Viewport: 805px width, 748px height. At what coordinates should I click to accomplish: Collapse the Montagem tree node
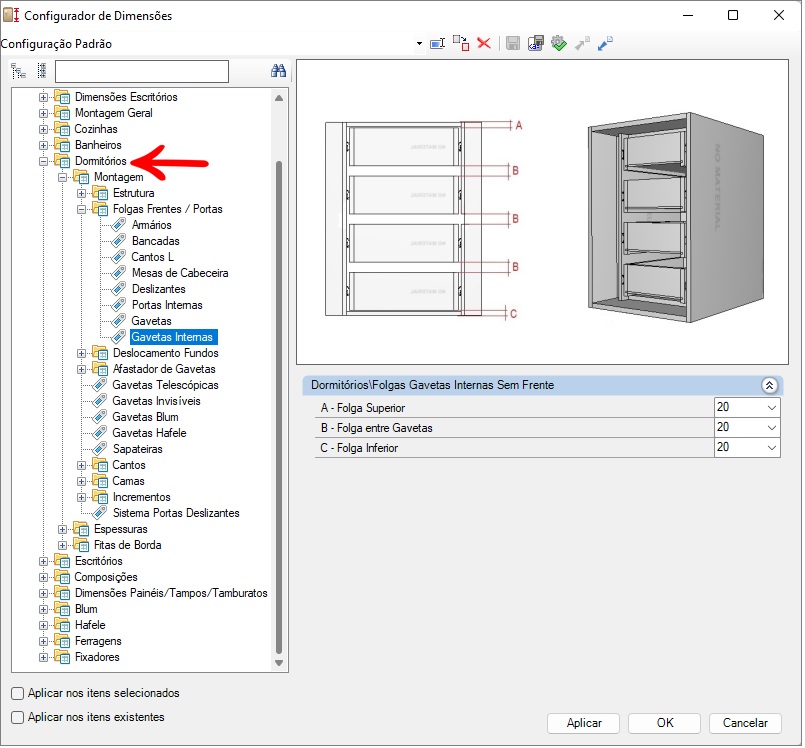click(62, 177)
